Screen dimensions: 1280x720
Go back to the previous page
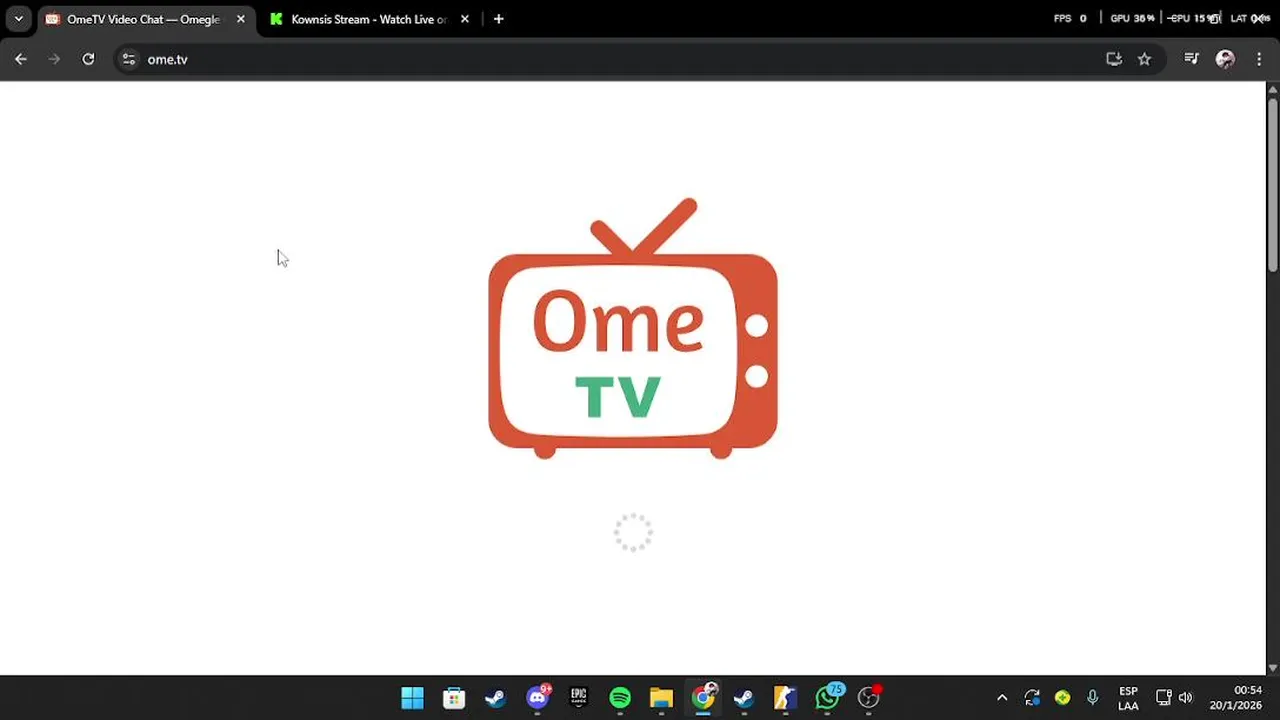pos(20,59)
